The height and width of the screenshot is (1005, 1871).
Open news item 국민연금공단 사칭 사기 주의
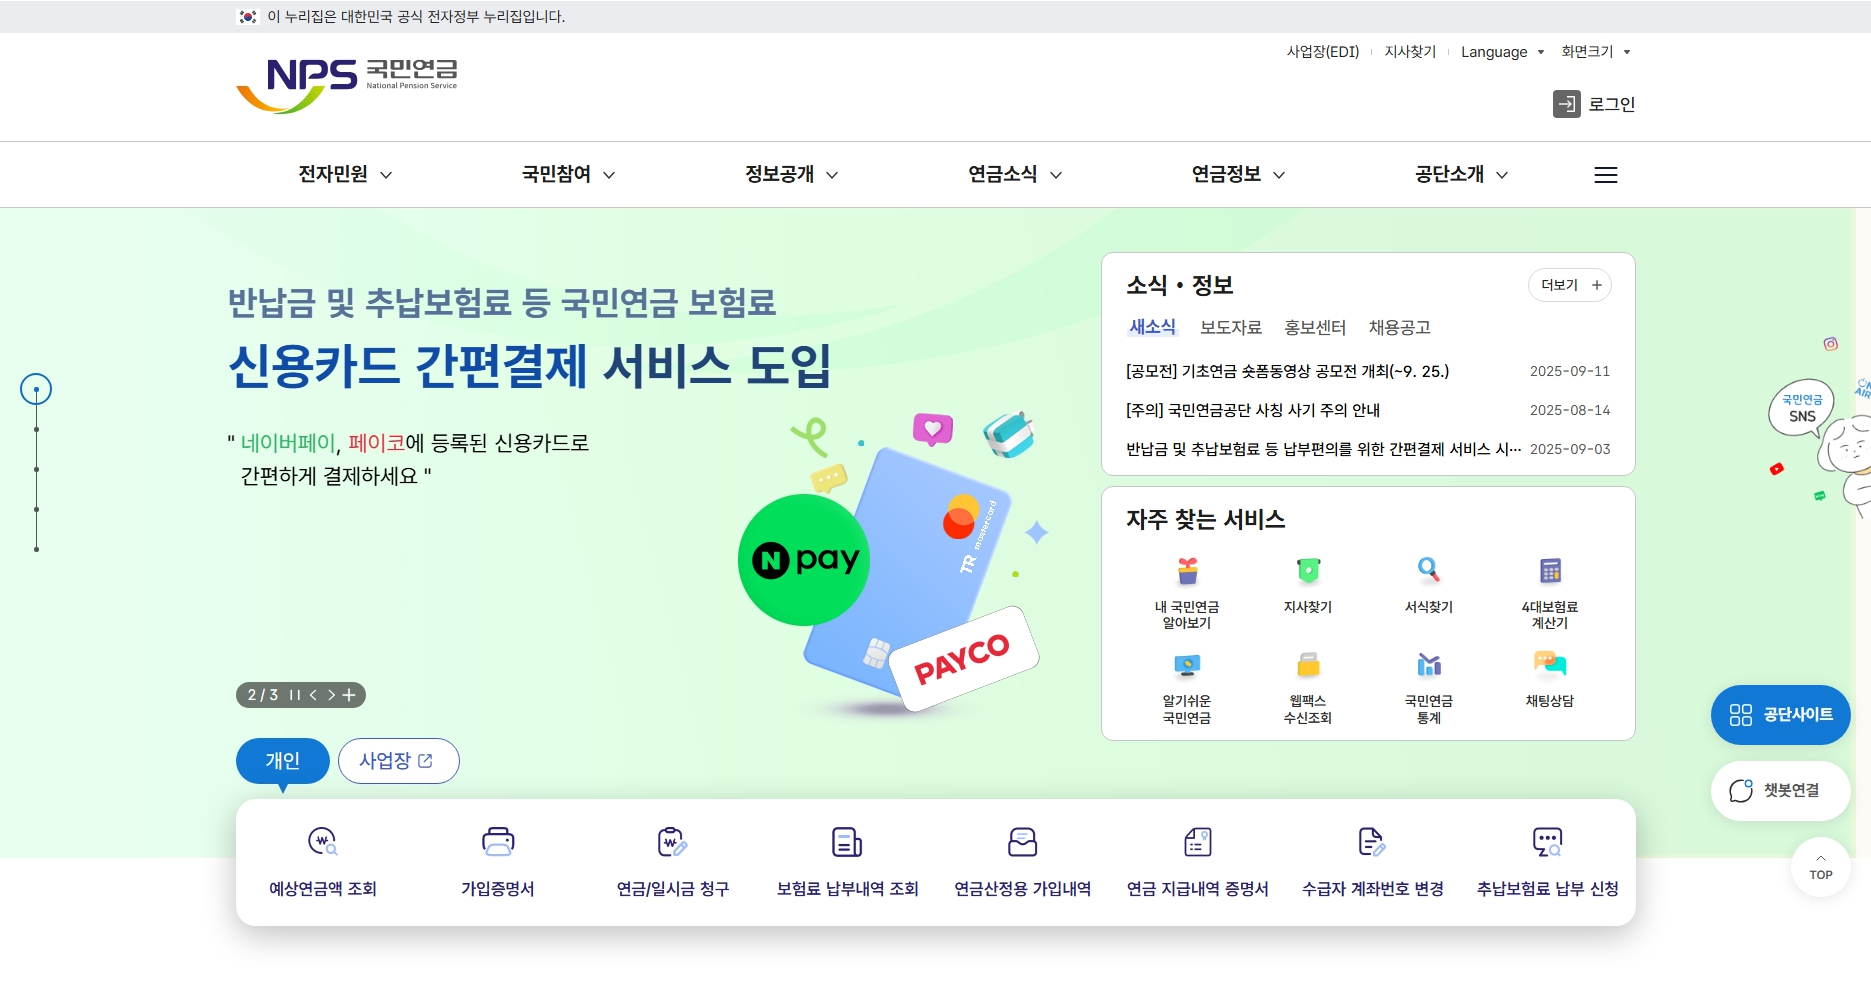pos(1253,410)
